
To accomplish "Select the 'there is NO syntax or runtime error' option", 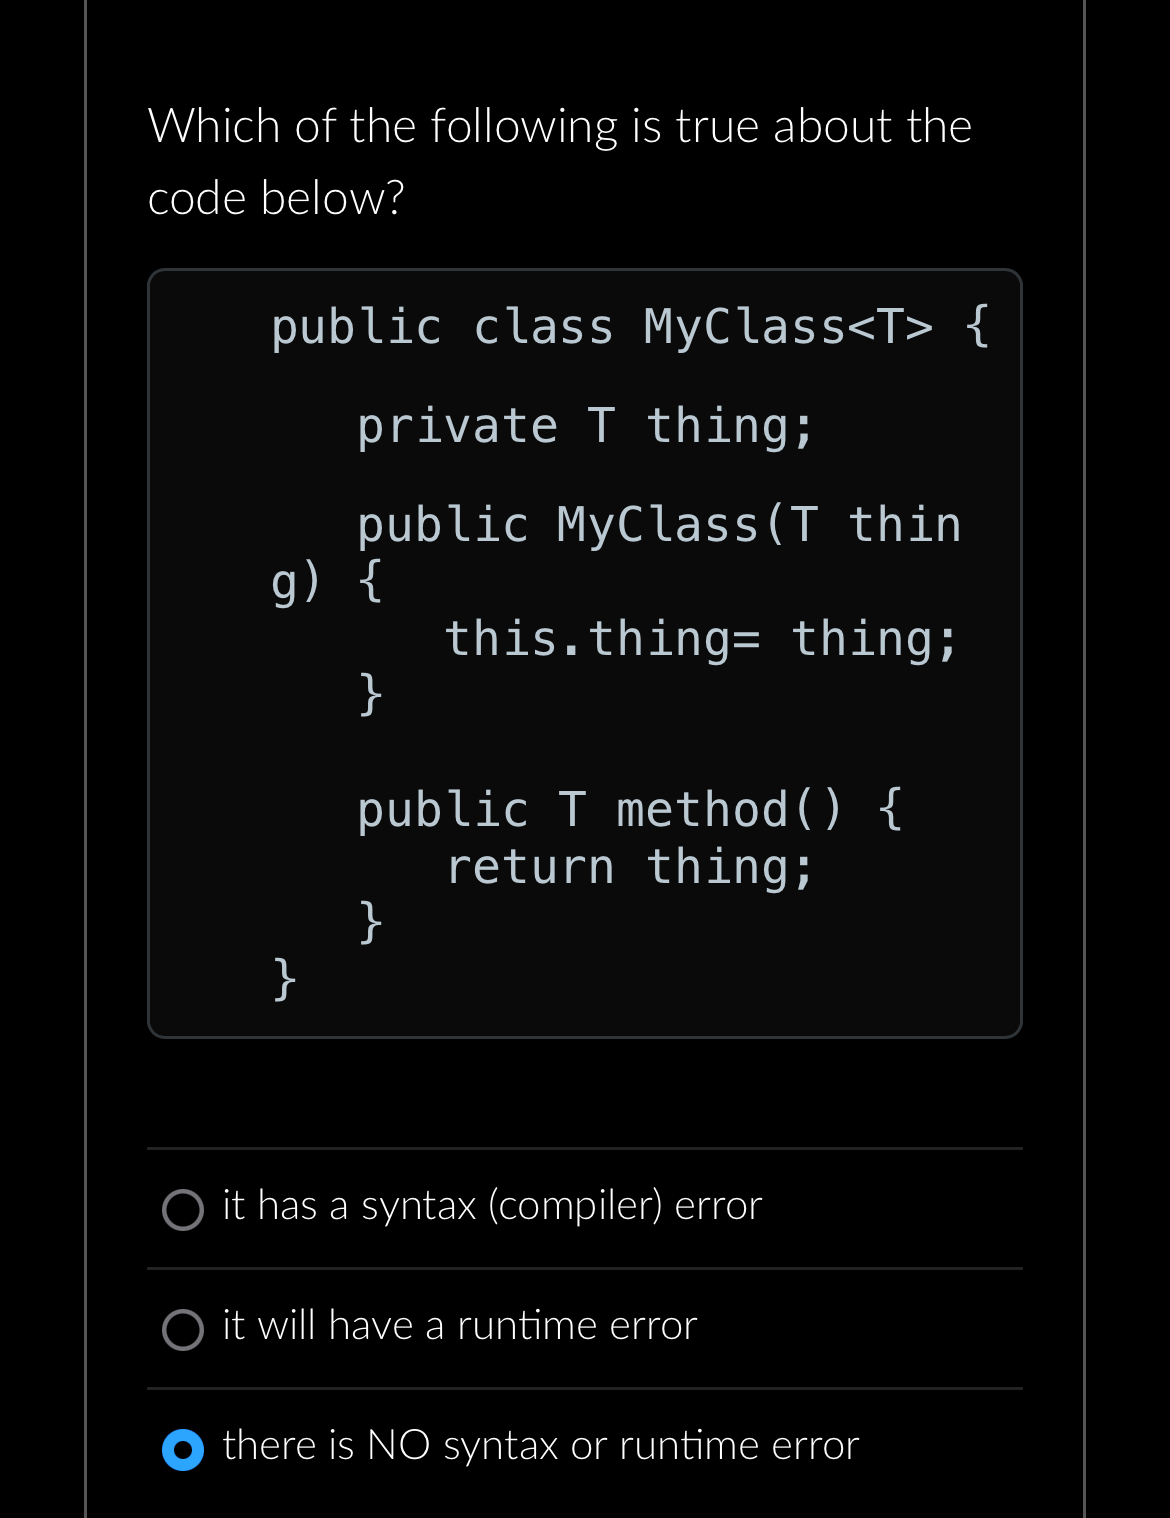I will click(540, 1446).
